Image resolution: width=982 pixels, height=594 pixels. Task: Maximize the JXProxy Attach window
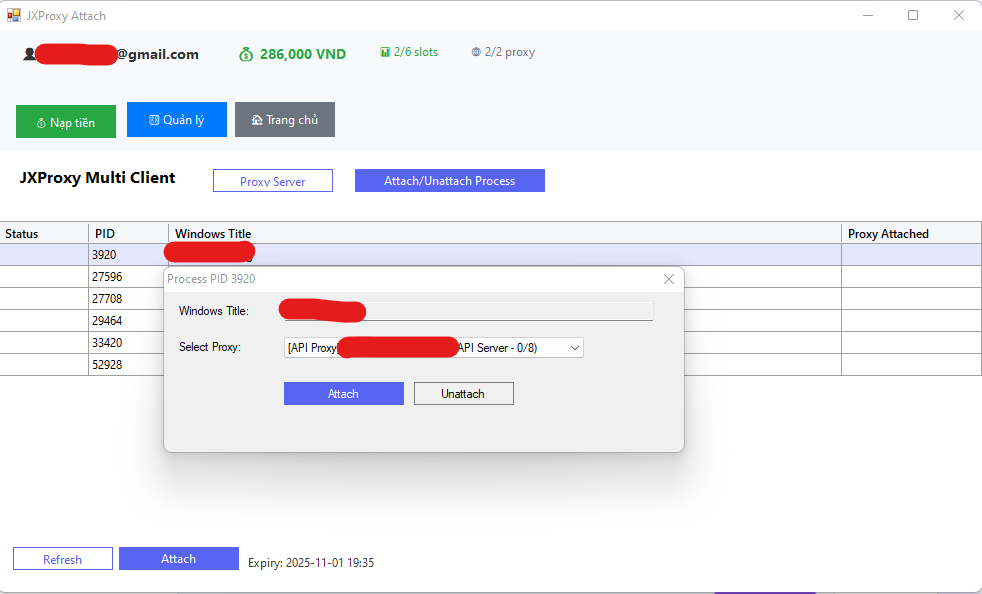(913, 15)
